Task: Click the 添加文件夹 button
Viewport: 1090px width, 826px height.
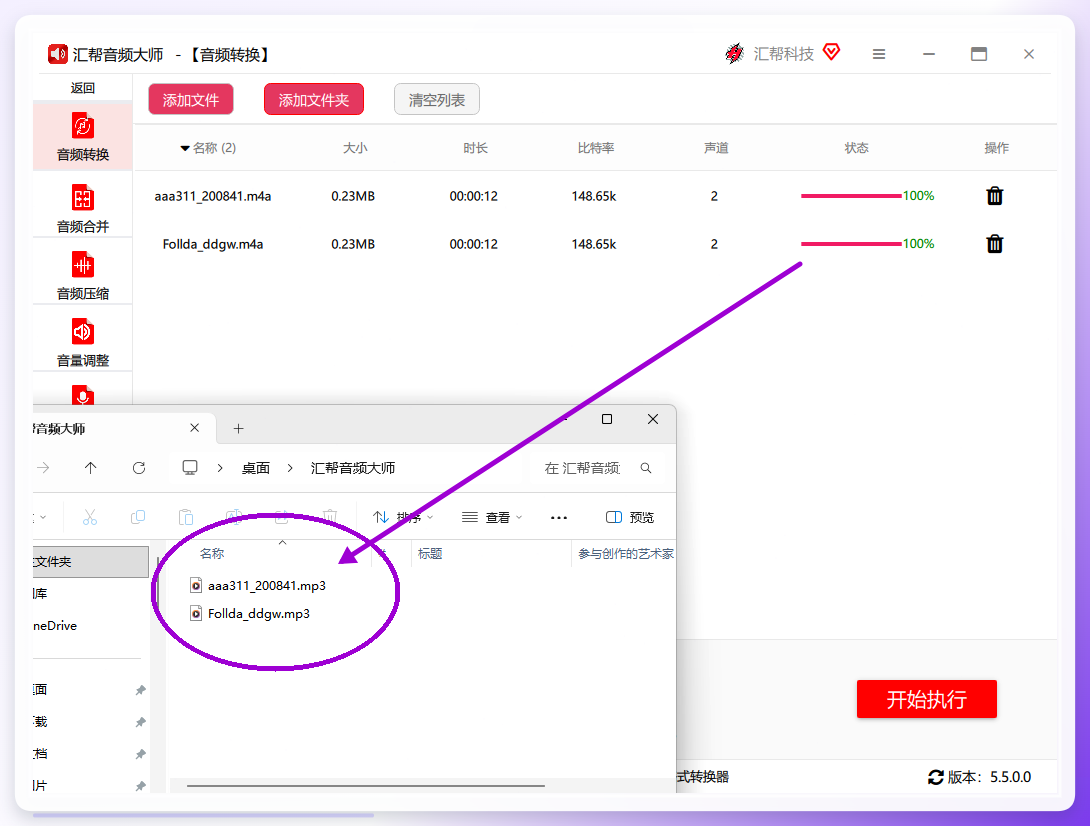Action: tap(314, 99)
